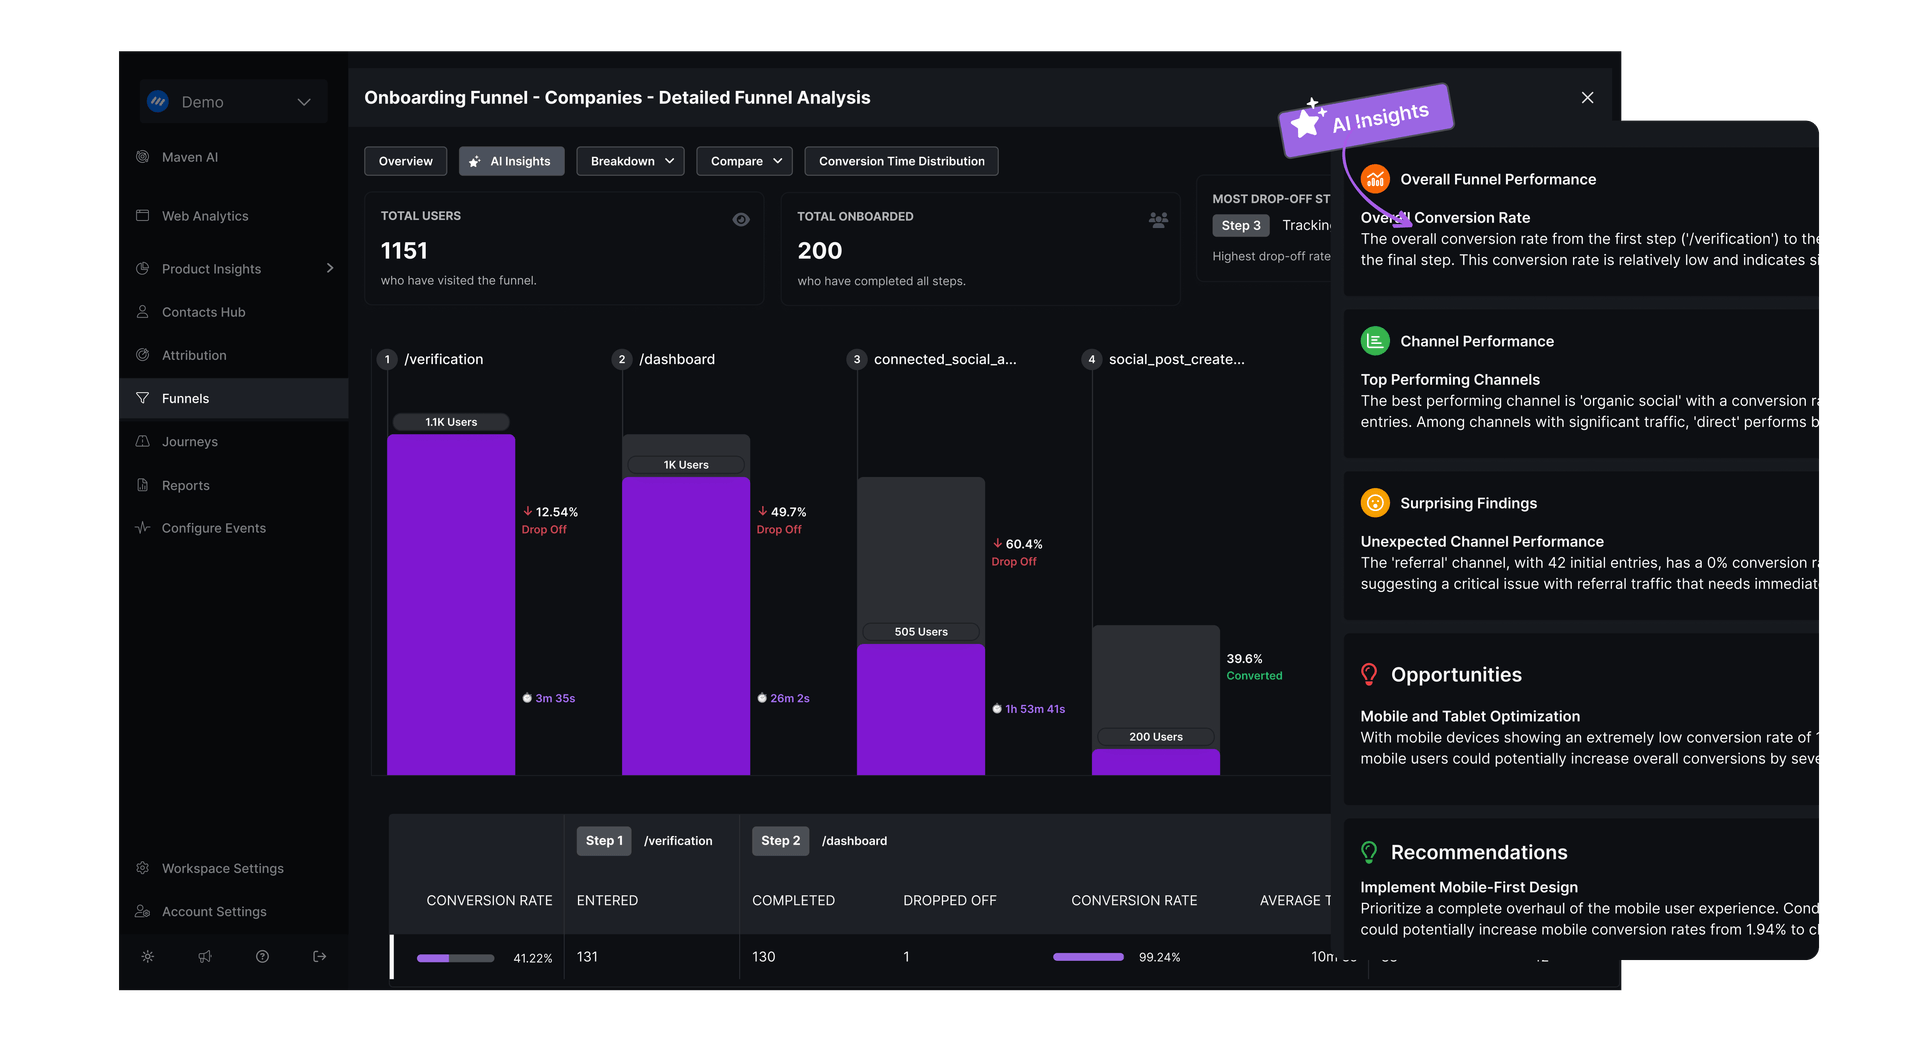Switch to the AI Insights tab

[511, 161]
